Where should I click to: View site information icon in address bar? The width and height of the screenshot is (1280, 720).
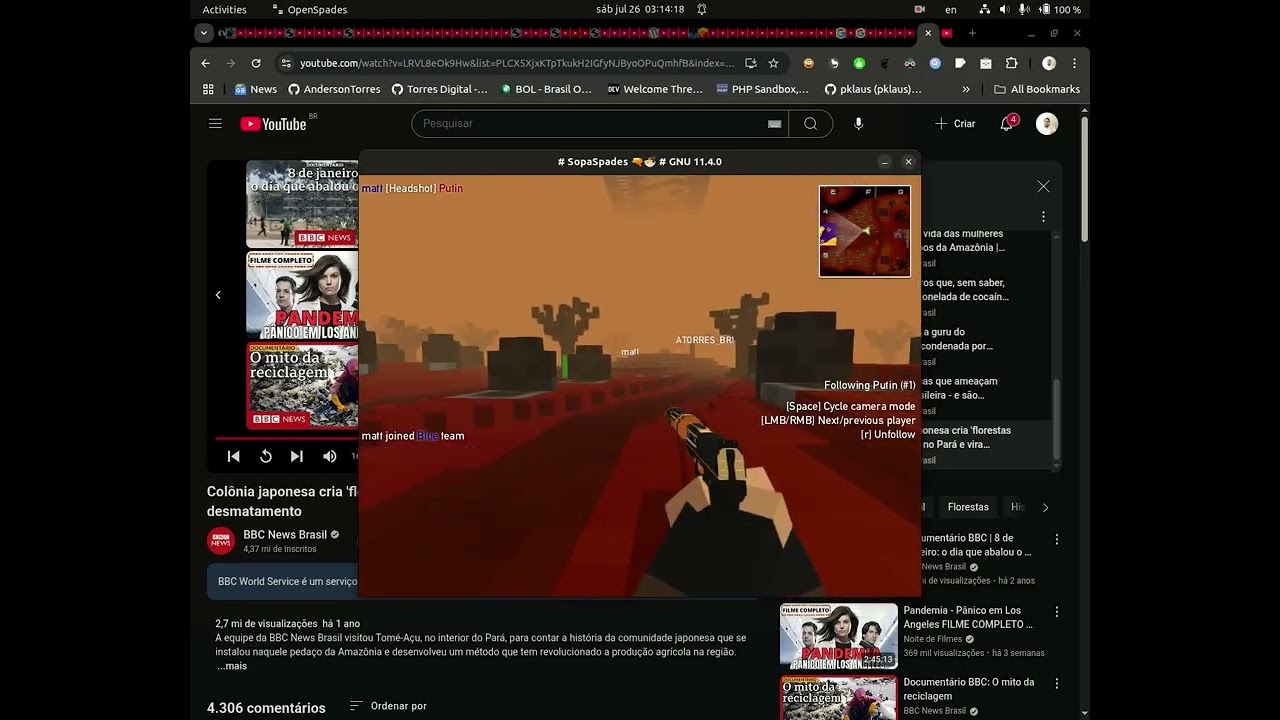(285, 63)
